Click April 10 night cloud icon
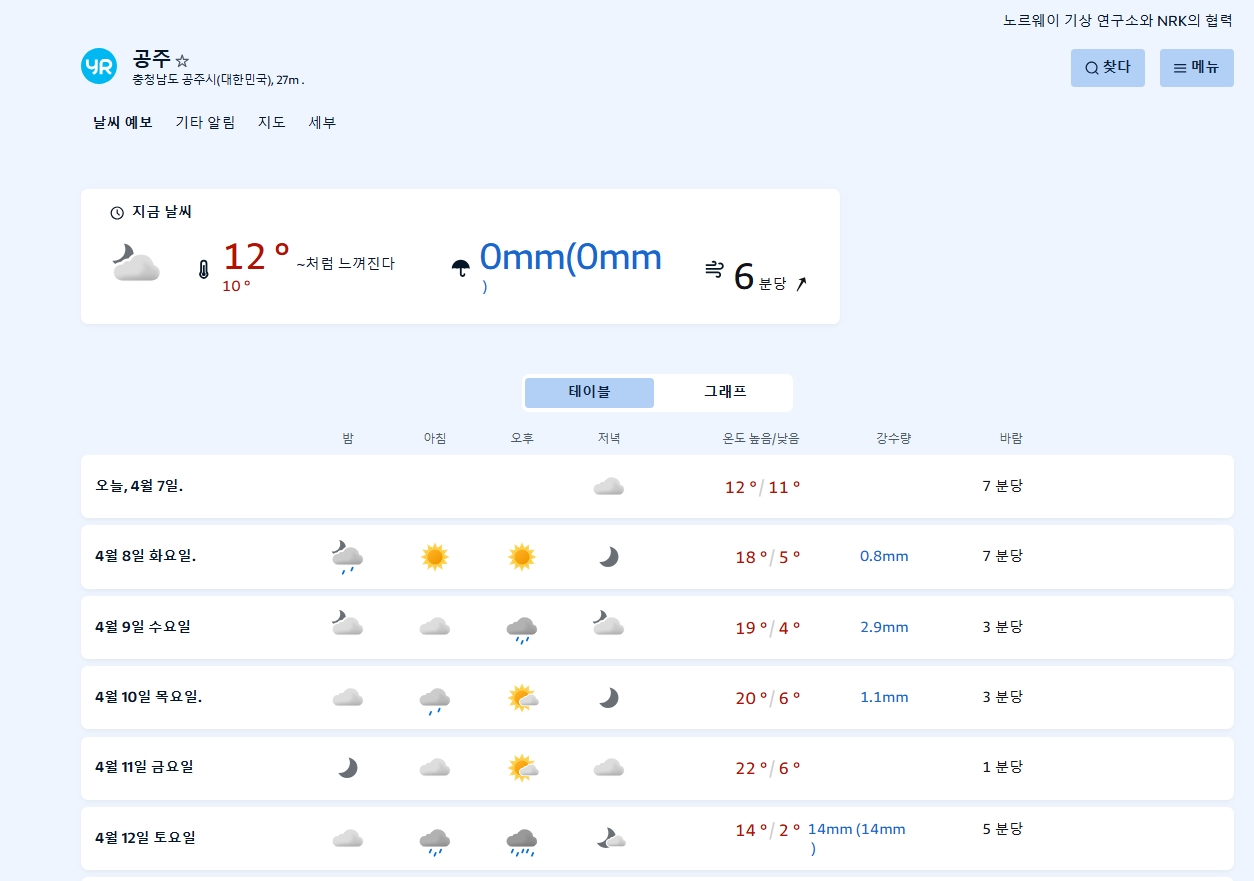 pyautogui.click(x=347, y=697)
